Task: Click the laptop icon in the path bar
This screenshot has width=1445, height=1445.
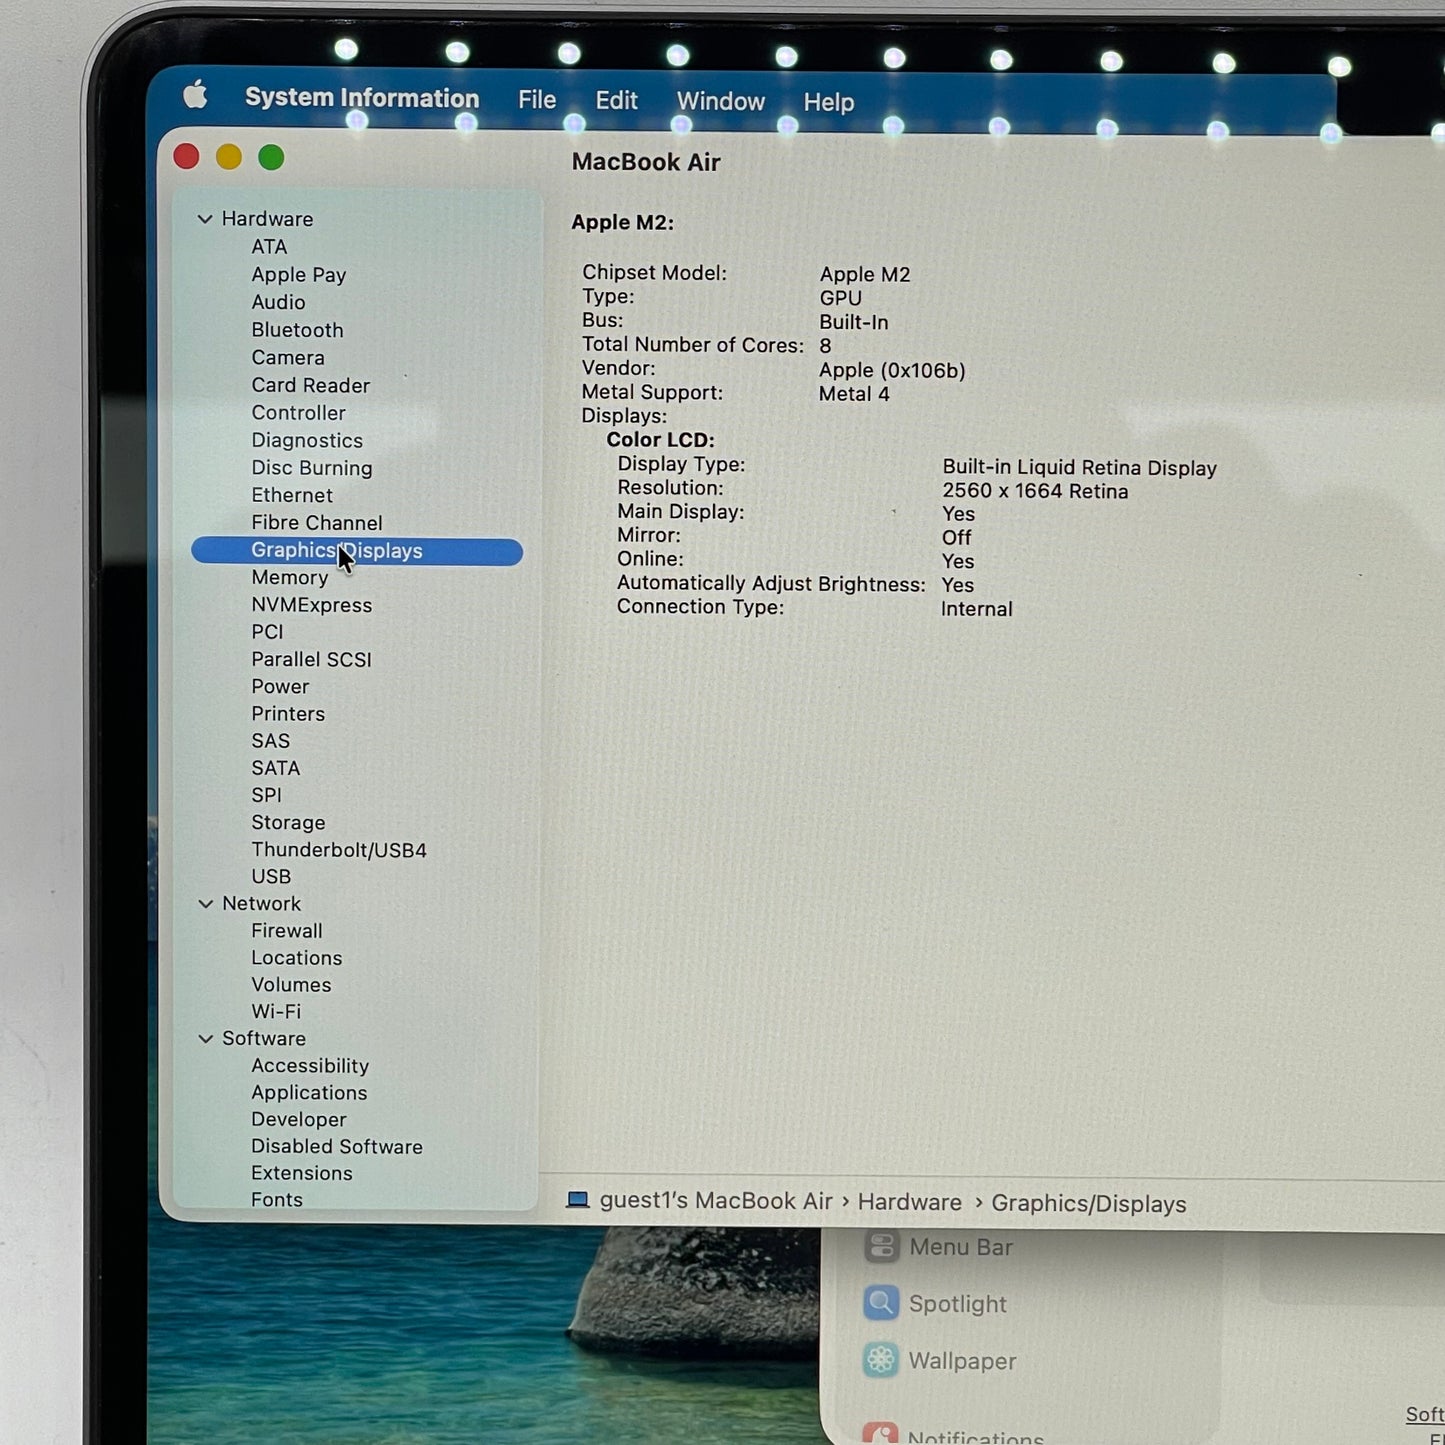Action: (578, 1200)
